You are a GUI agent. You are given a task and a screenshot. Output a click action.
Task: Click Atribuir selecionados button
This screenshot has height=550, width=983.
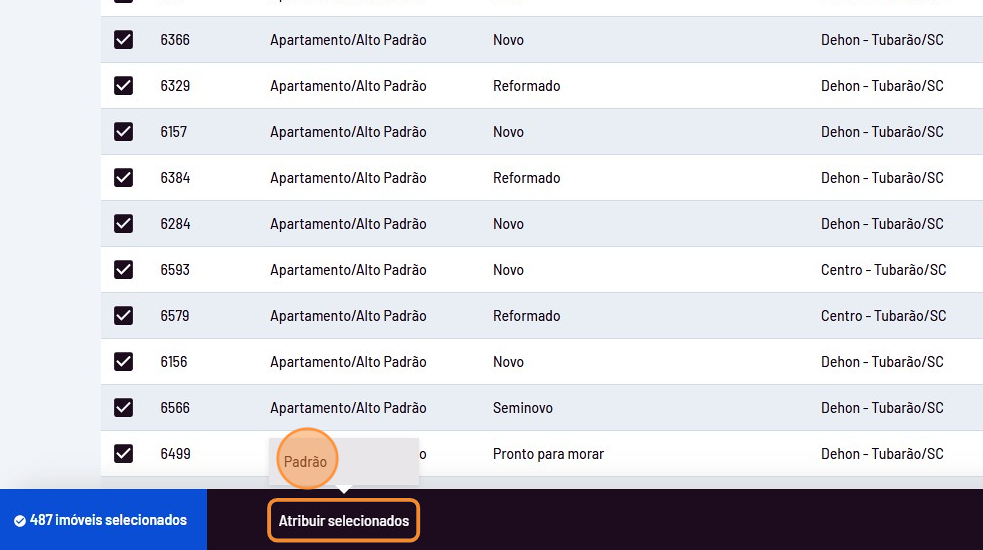click(x=344, y=521)
